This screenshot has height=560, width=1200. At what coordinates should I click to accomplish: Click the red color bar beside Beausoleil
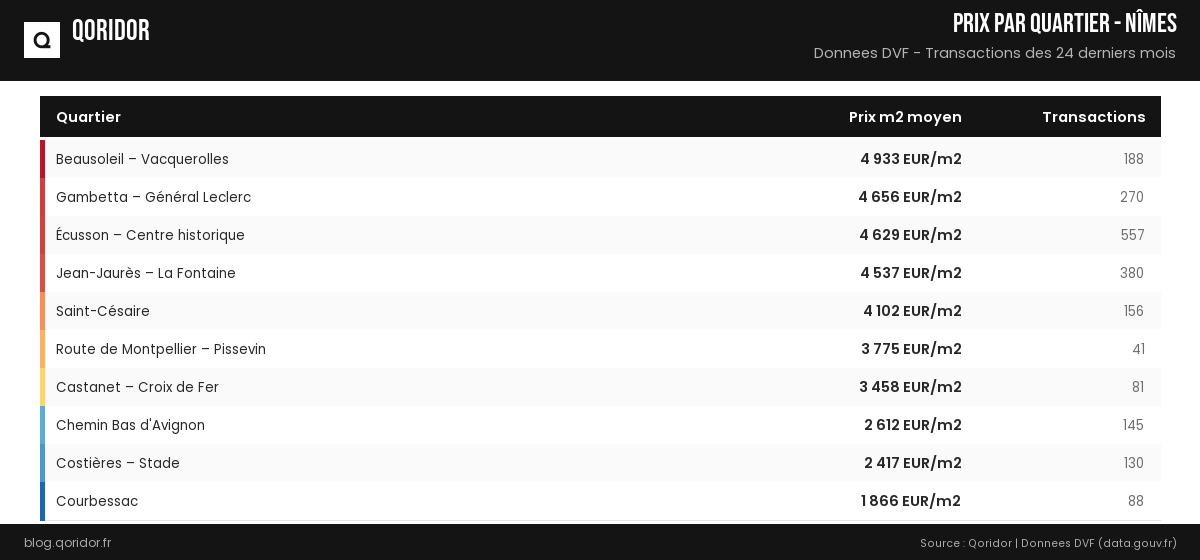pyautogui.click(x=42, y=159)
